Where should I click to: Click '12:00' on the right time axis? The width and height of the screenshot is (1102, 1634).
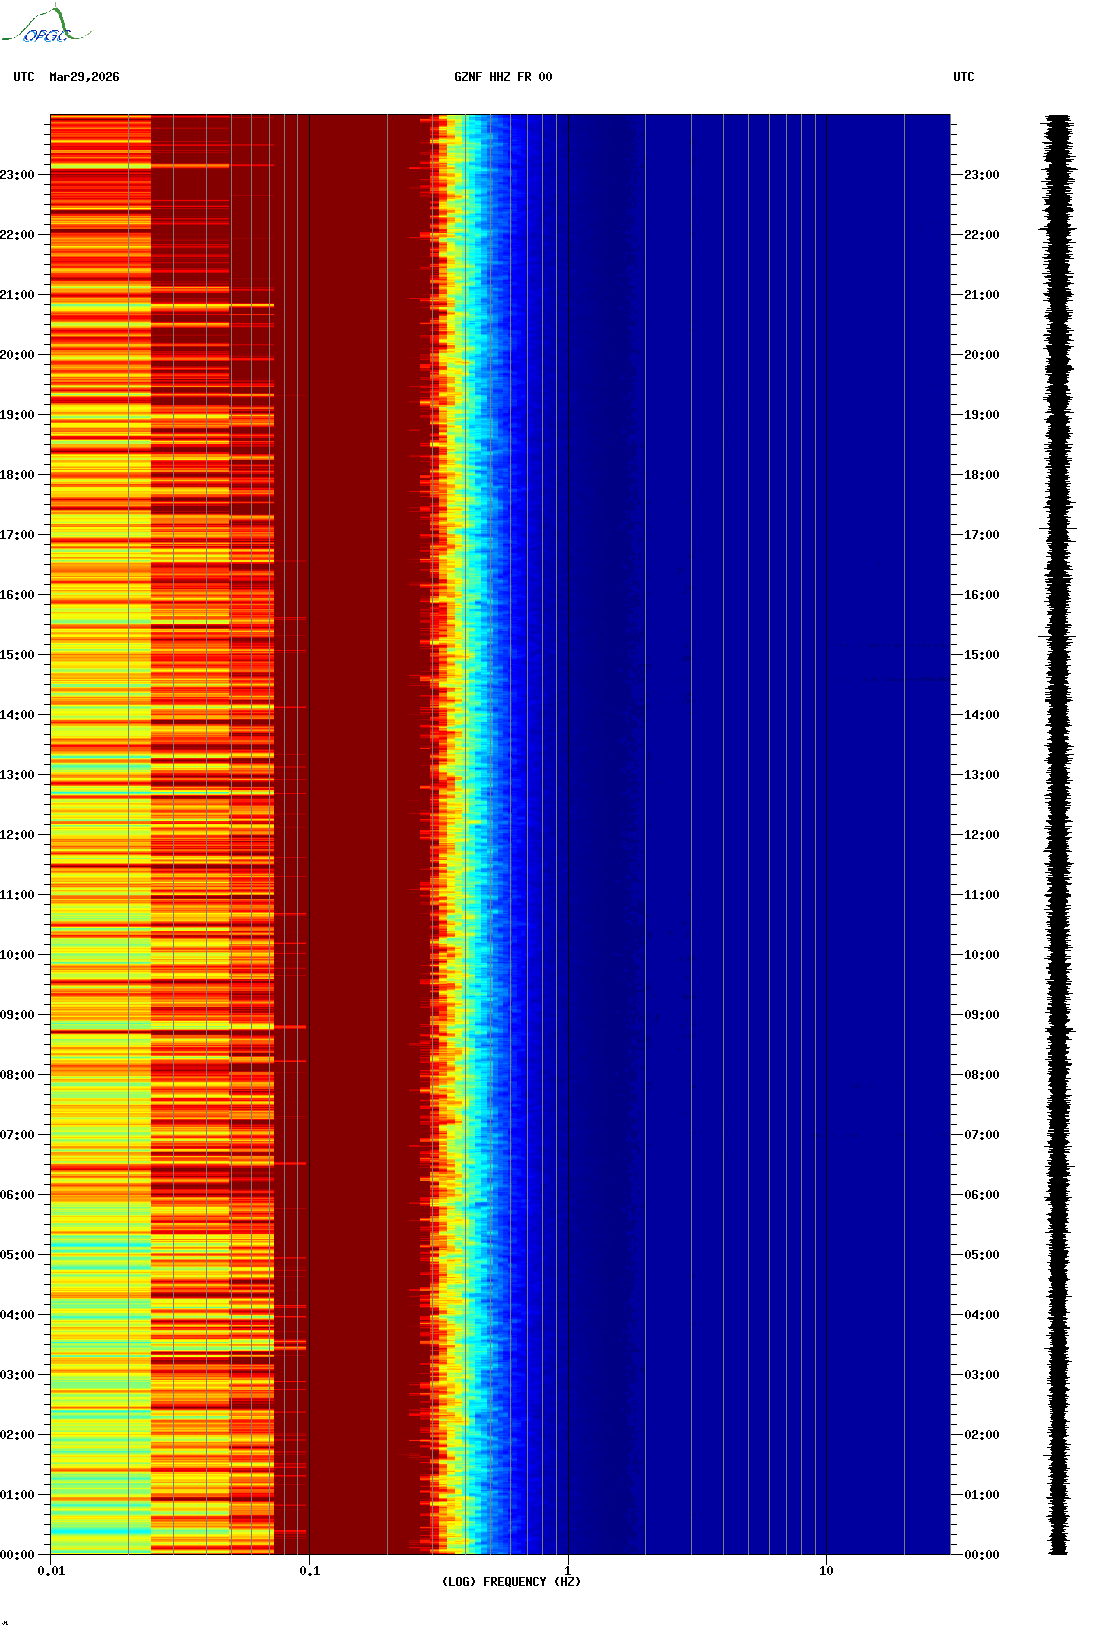click(x=982, y=835)
